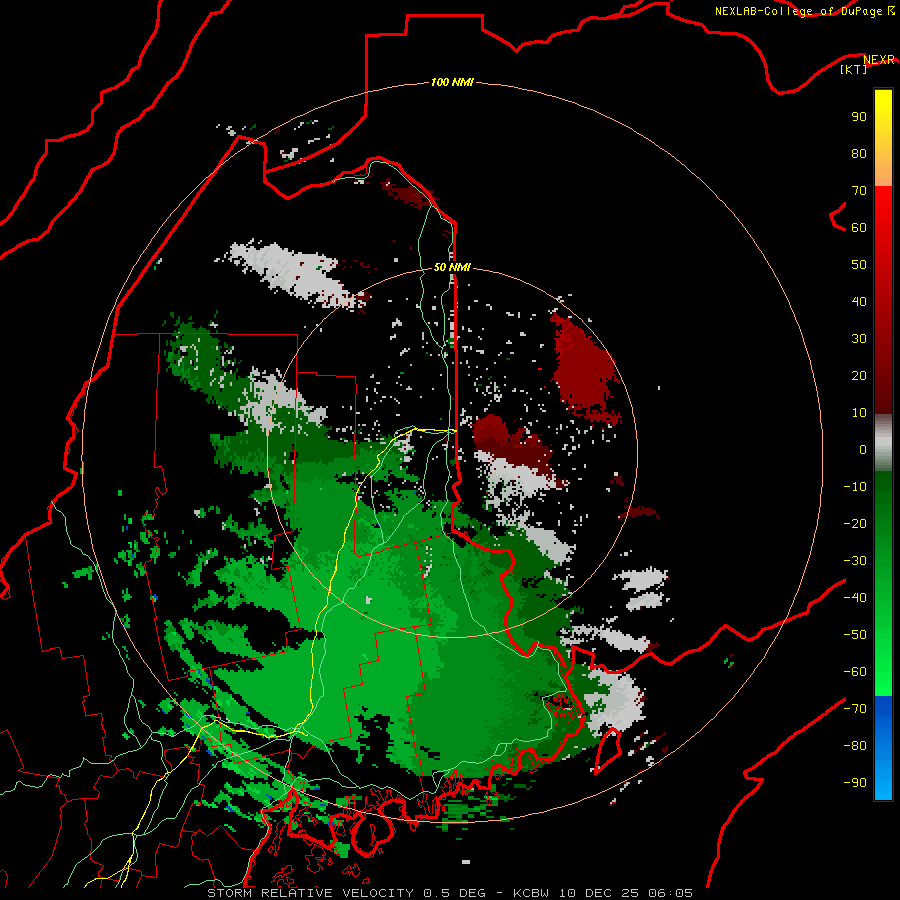Click the 80 value on the velocity scale
Screen dimensions: 900x900
pyautogui.click(x=859, y=154)
